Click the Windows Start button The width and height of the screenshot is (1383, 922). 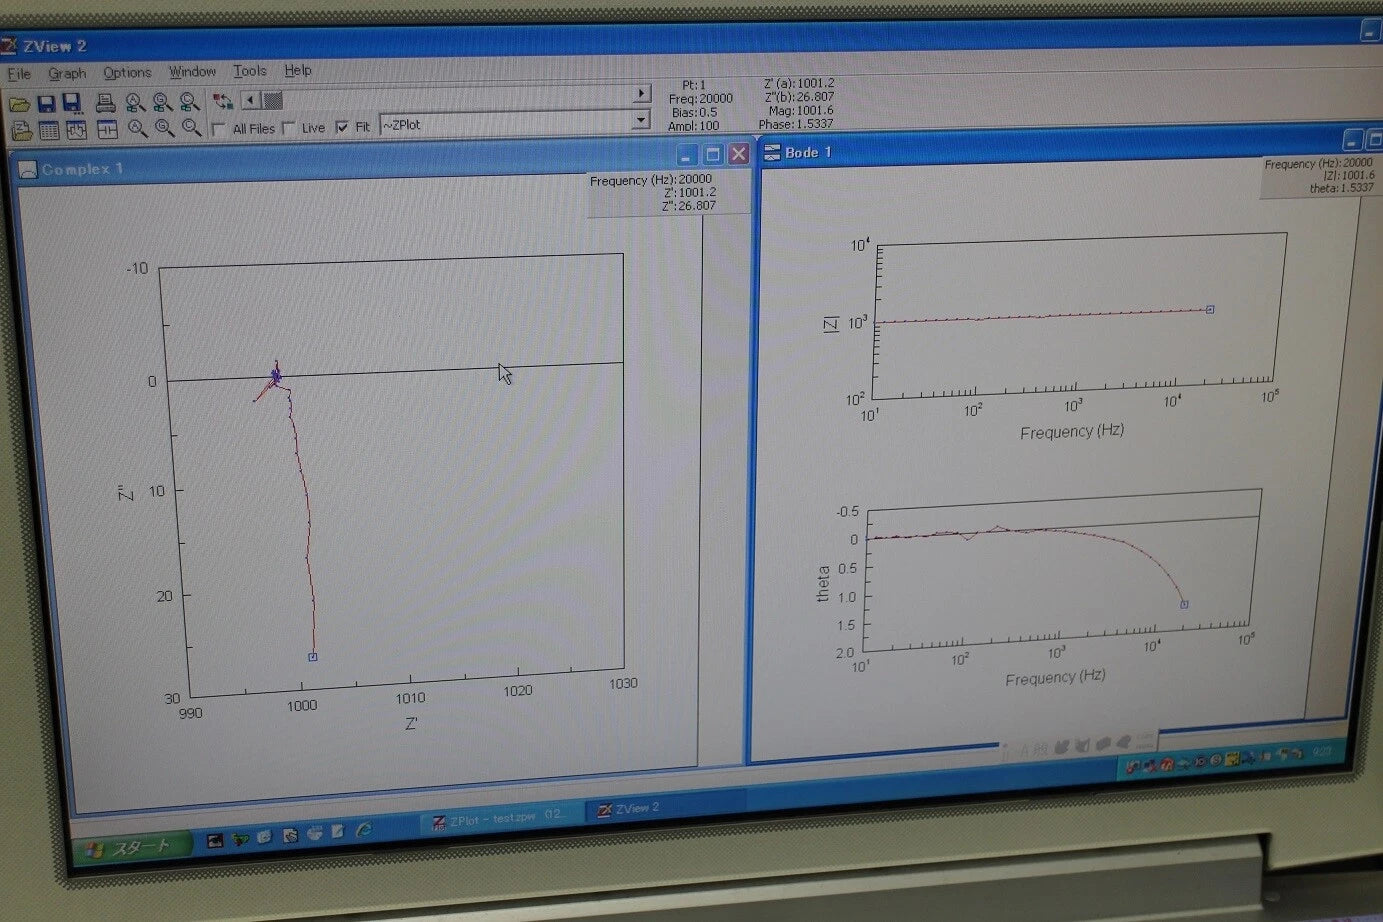[131, 848]
